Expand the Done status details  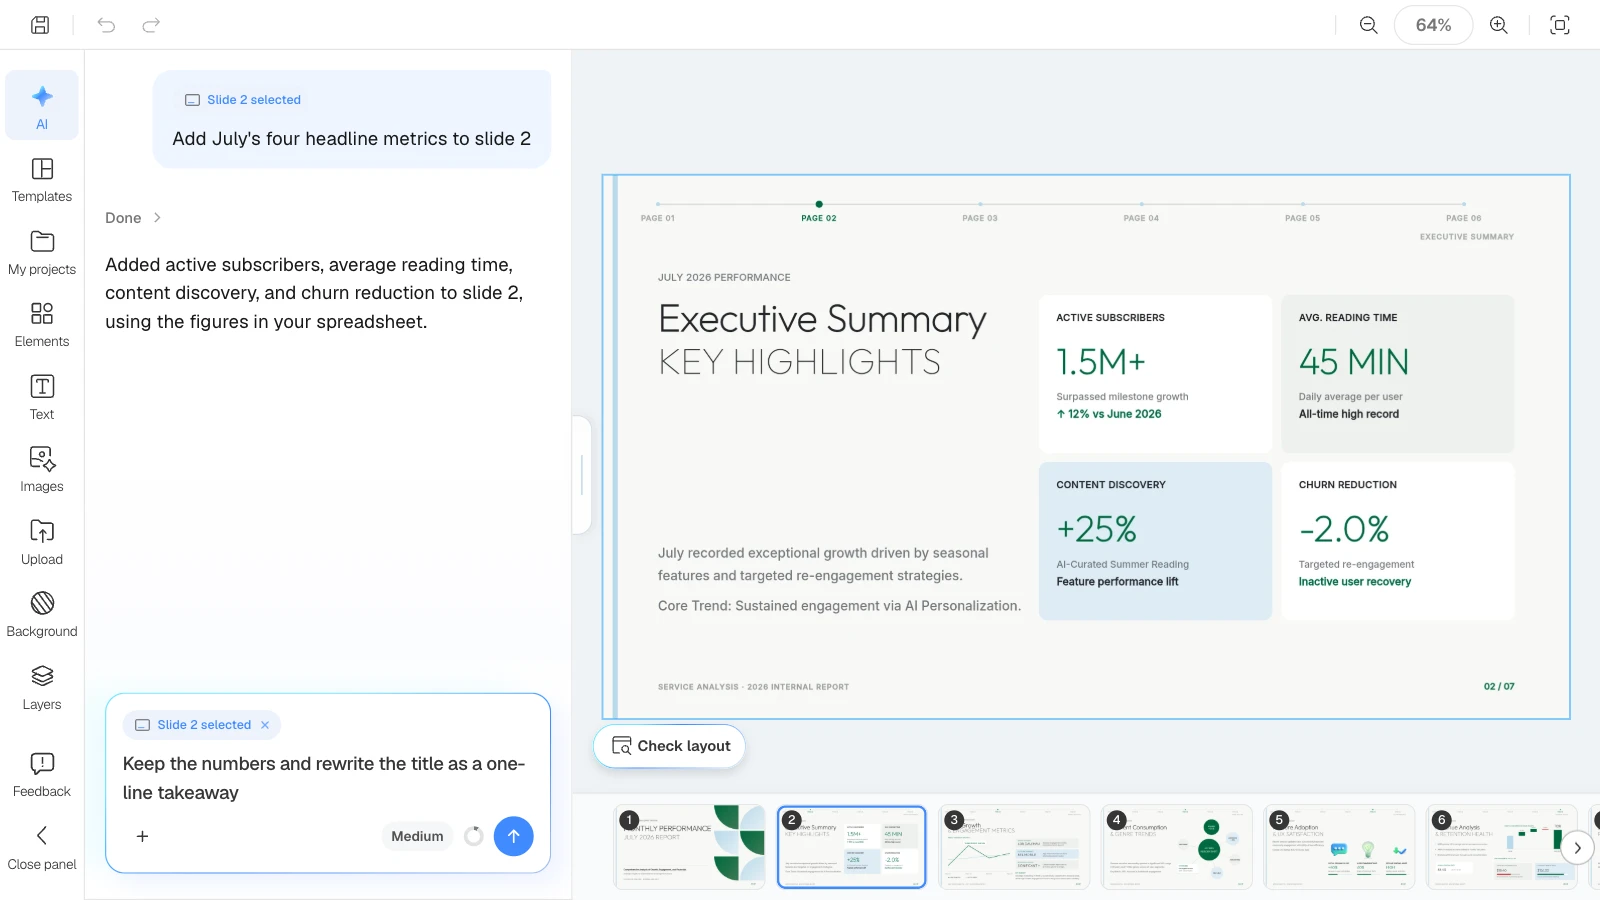[x=133, y=218]
